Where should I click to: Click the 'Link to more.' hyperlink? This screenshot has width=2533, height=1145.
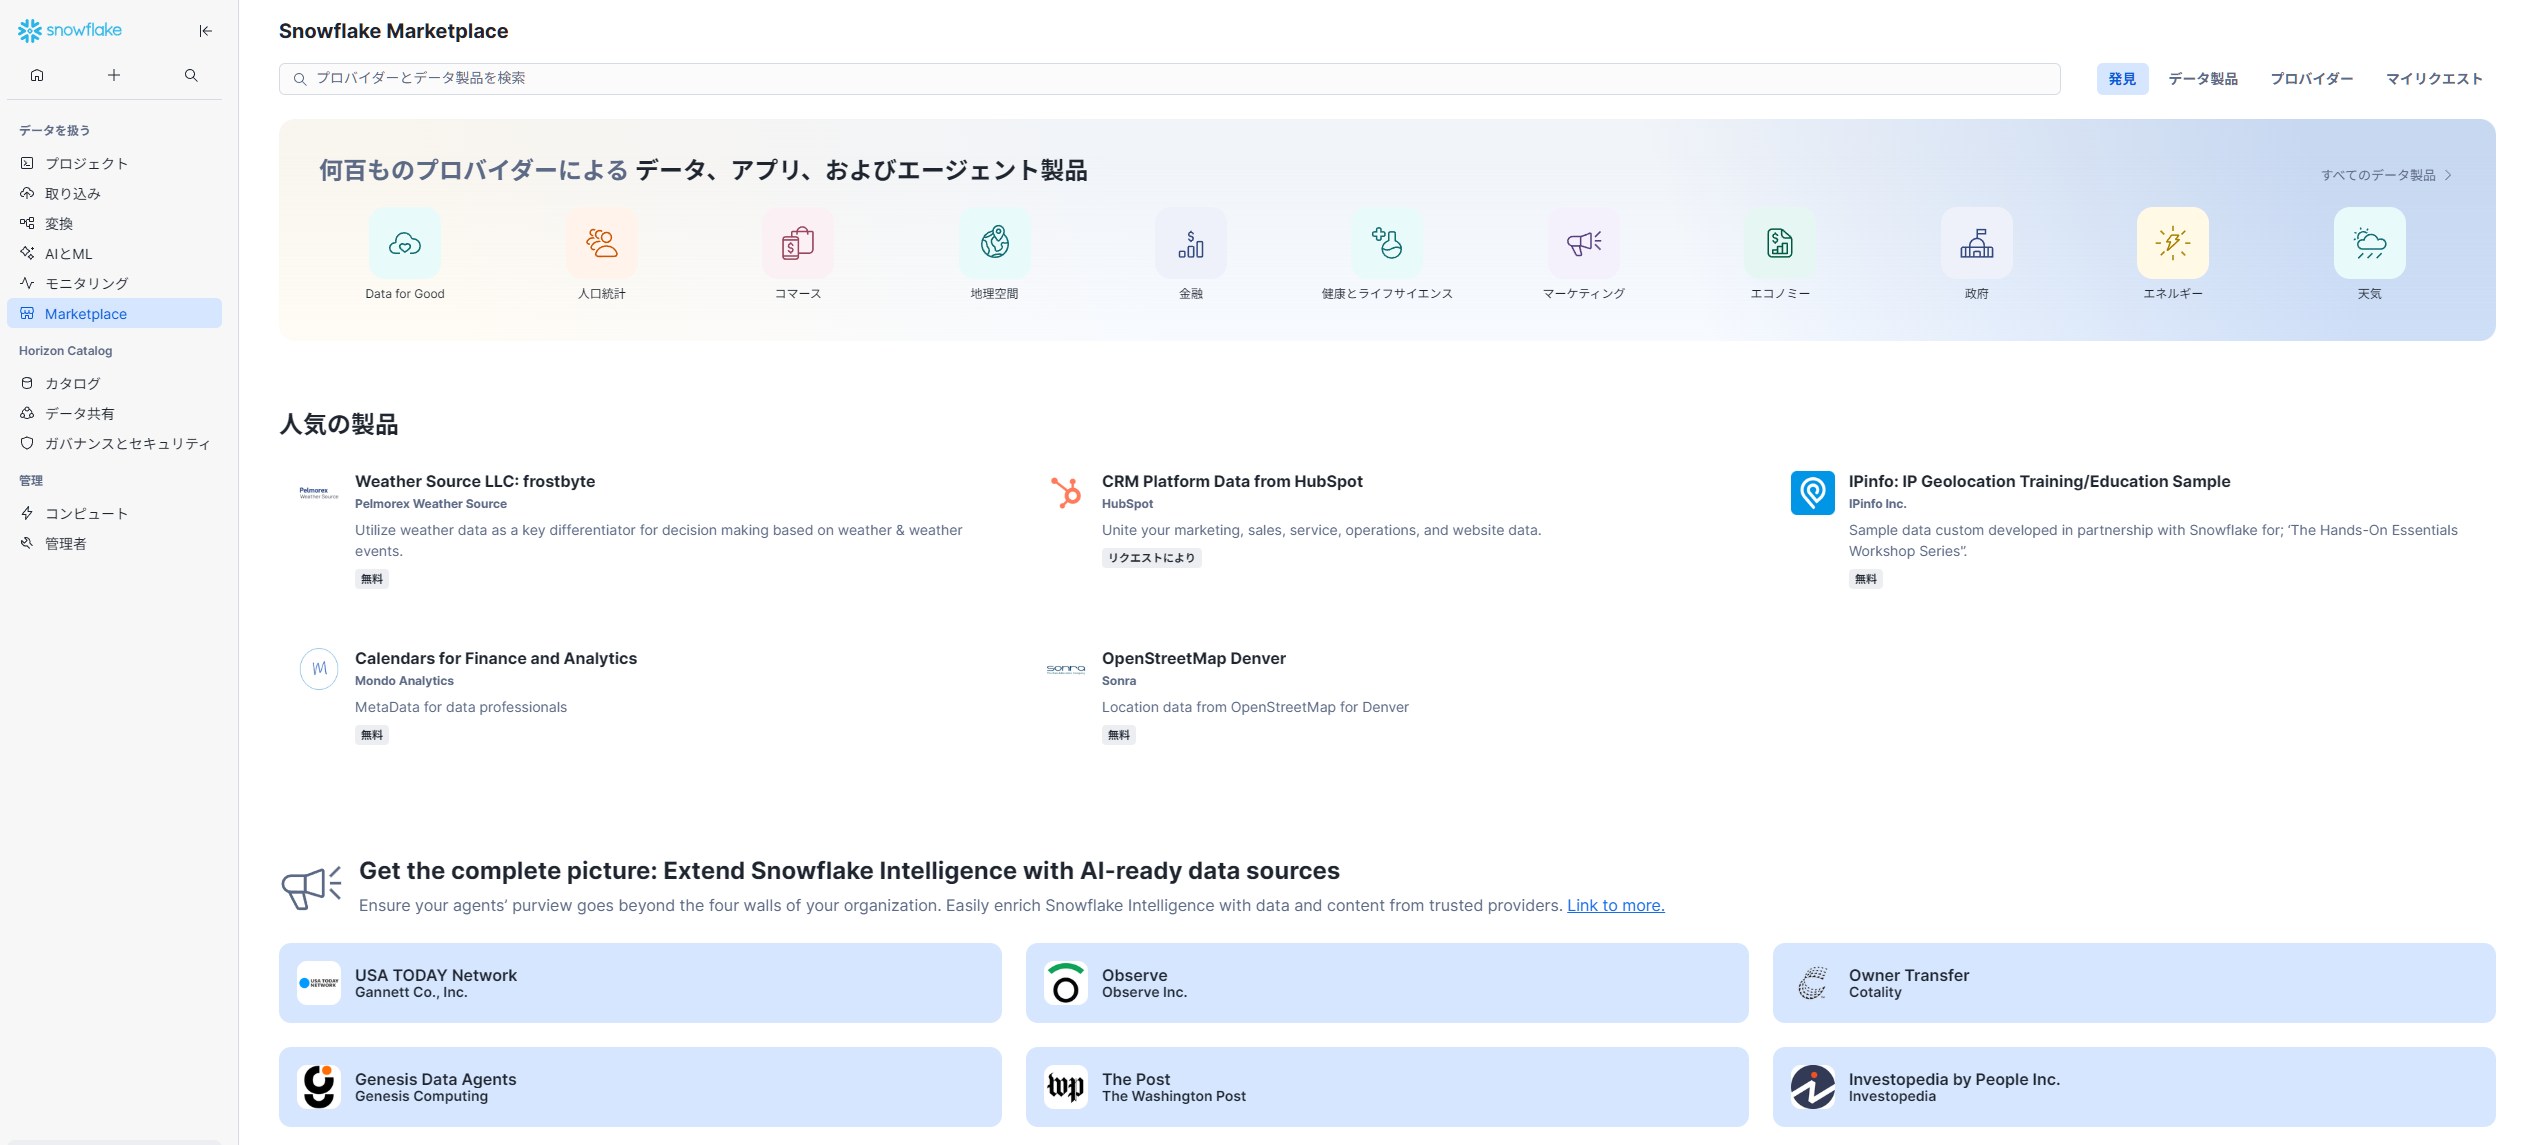coord(1615,905)
